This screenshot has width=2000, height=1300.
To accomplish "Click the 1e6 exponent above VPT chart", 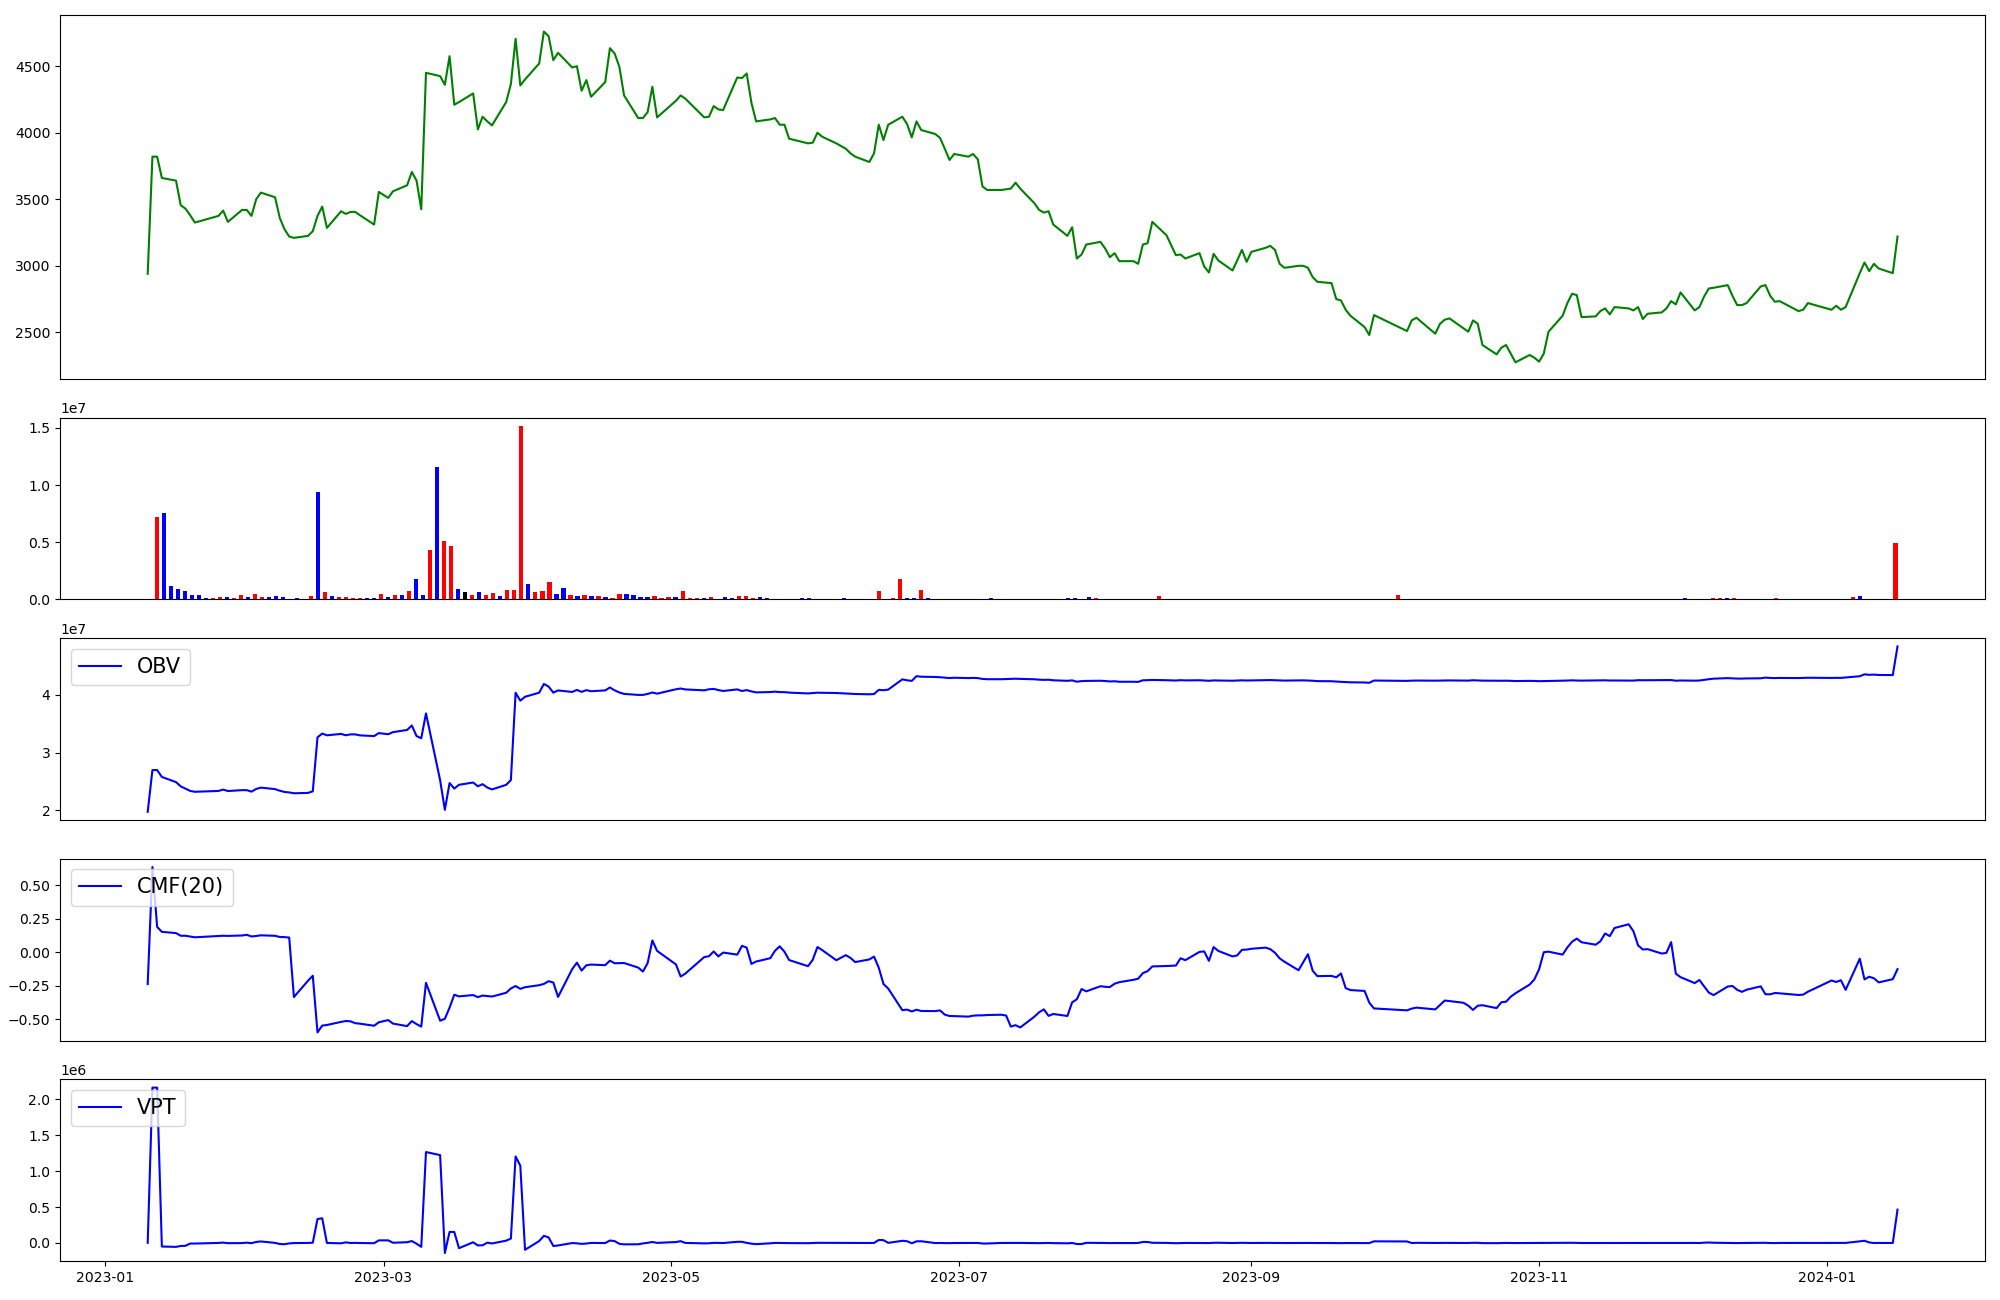I will pyautogui.click(x=73, y=1070).
